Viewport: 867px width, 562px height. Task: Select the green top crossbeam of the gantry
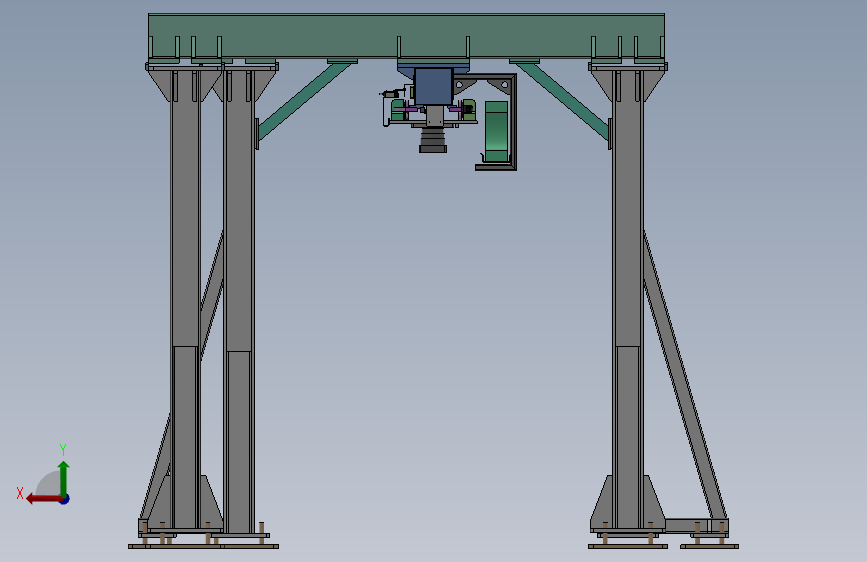pyautogui.click(x=406, y=35)
